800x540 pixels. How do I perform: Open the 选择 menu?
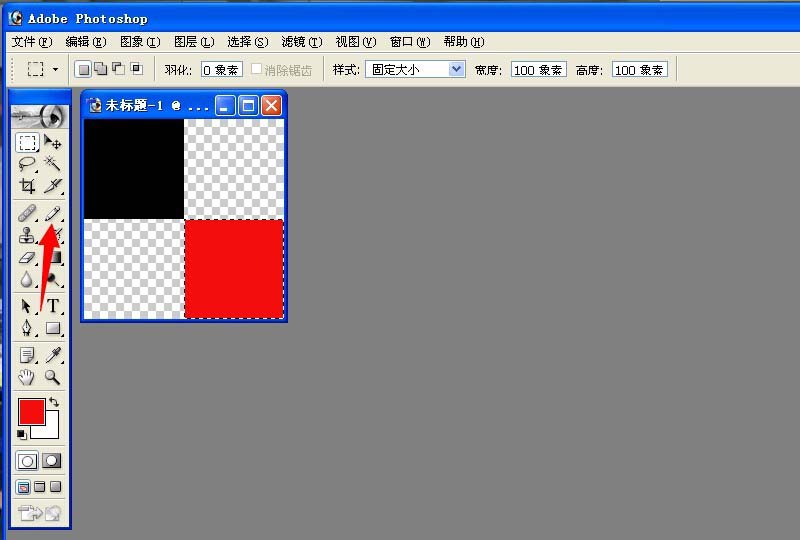pos(247,42)
